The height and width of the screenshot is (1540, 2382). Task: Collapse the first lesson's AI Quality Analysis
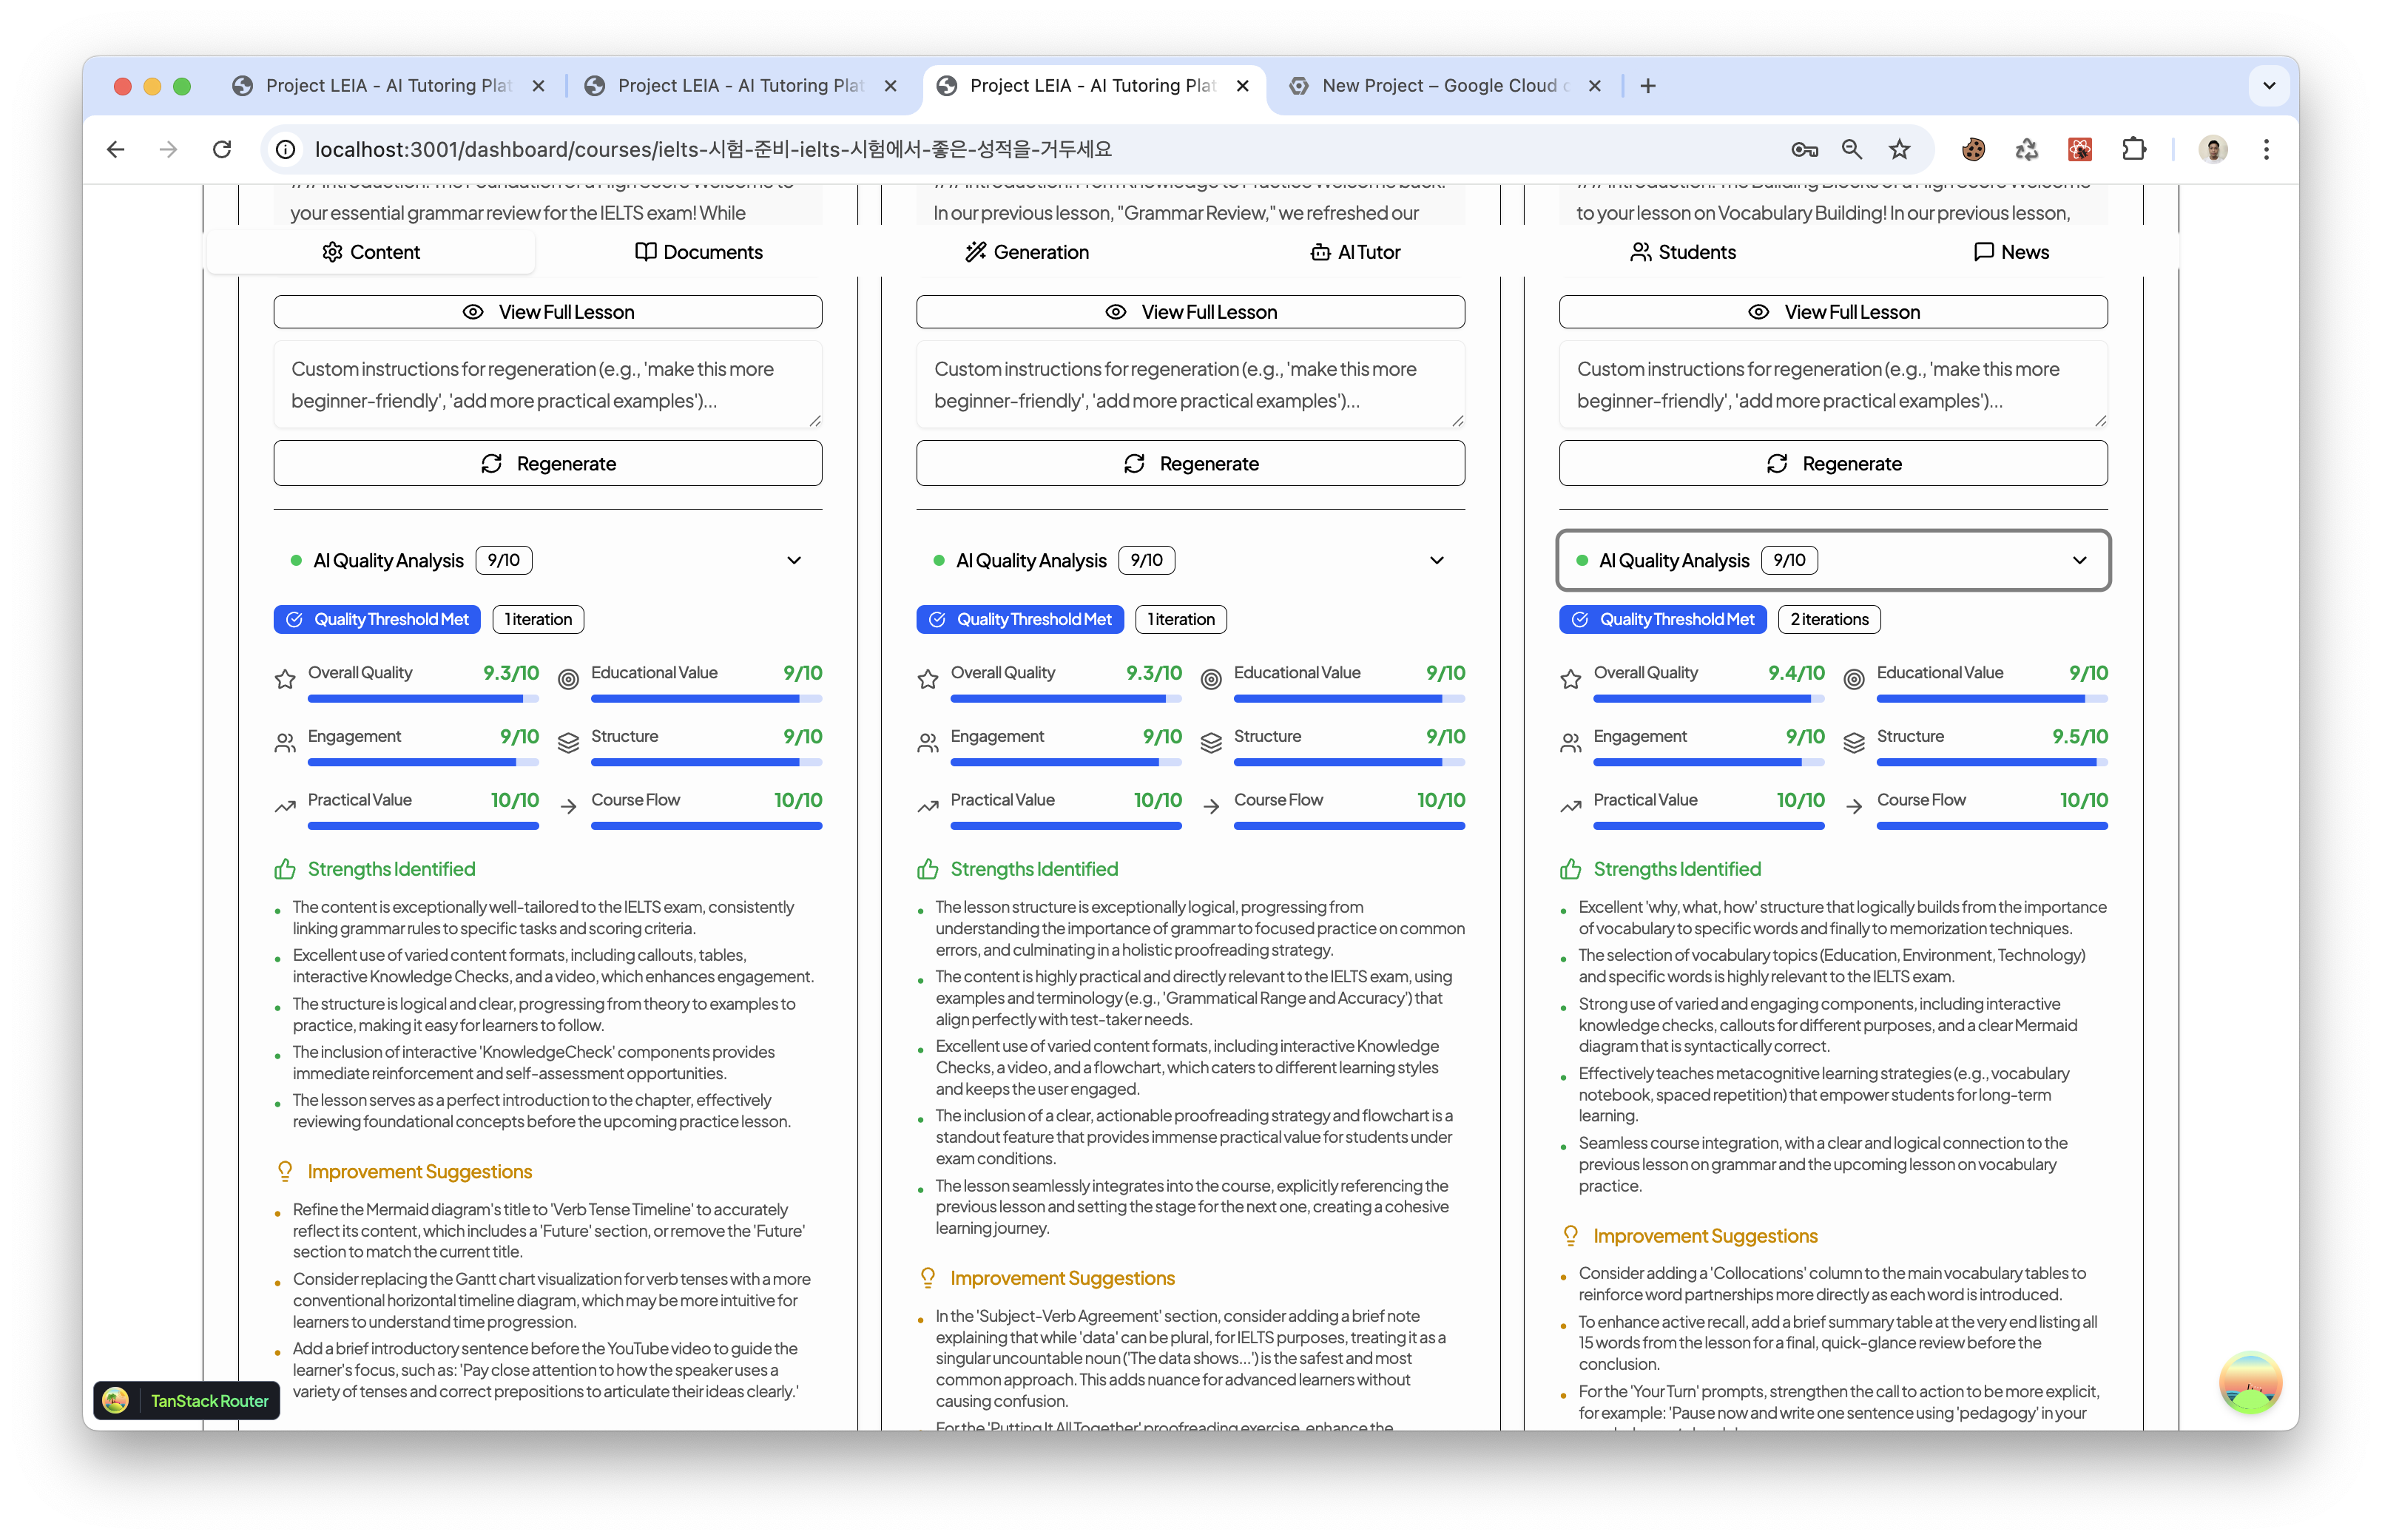(793, 560)
